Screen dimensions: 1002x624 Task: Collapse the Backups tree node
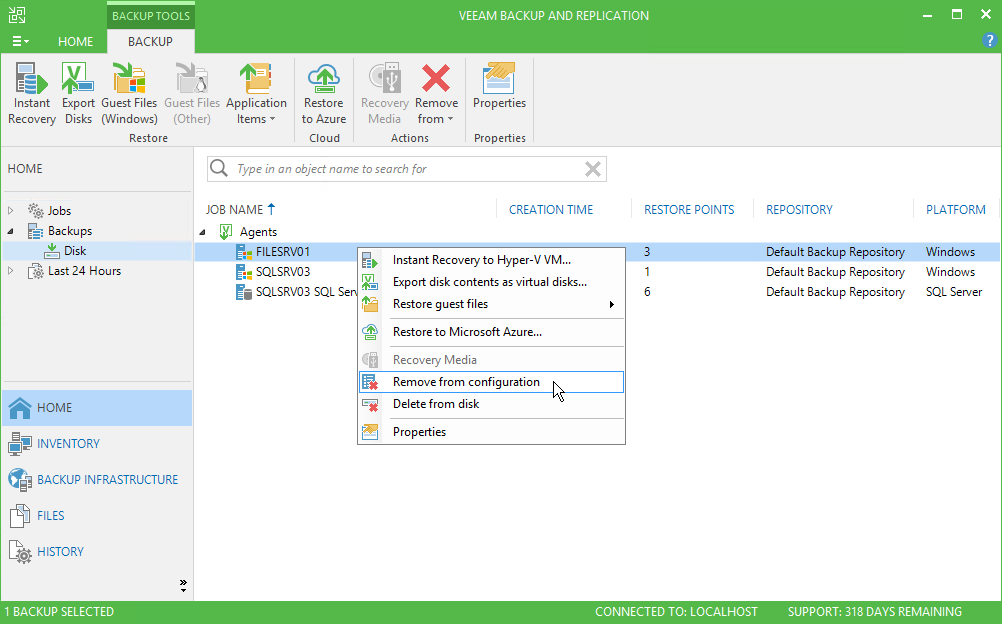(10, 231)
